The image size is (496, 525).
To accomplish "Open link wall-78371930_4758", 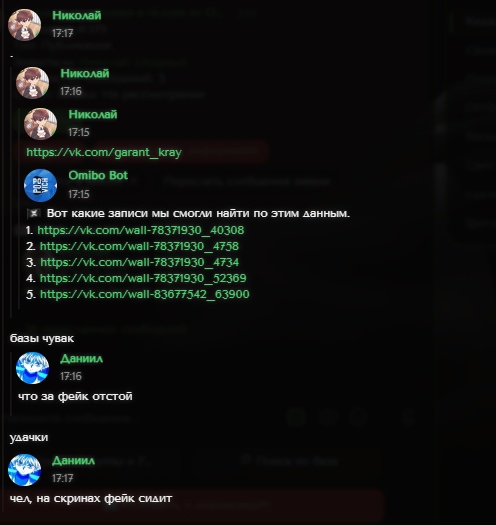I will (x=139, y=246).
